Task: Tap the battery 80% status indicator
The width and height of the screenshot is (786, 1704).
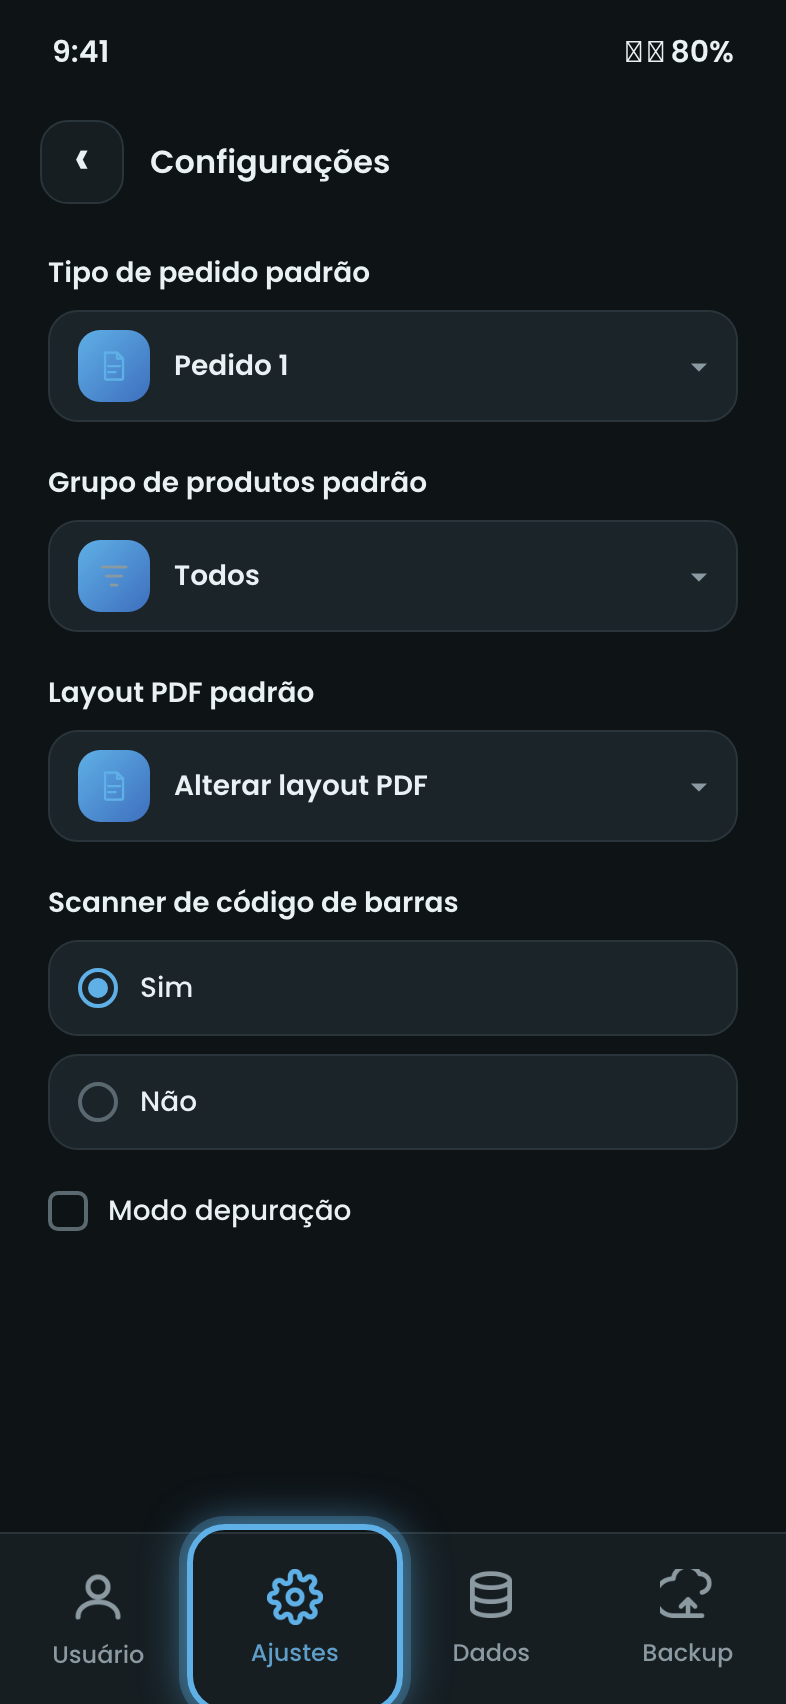Action: [702, 51]
